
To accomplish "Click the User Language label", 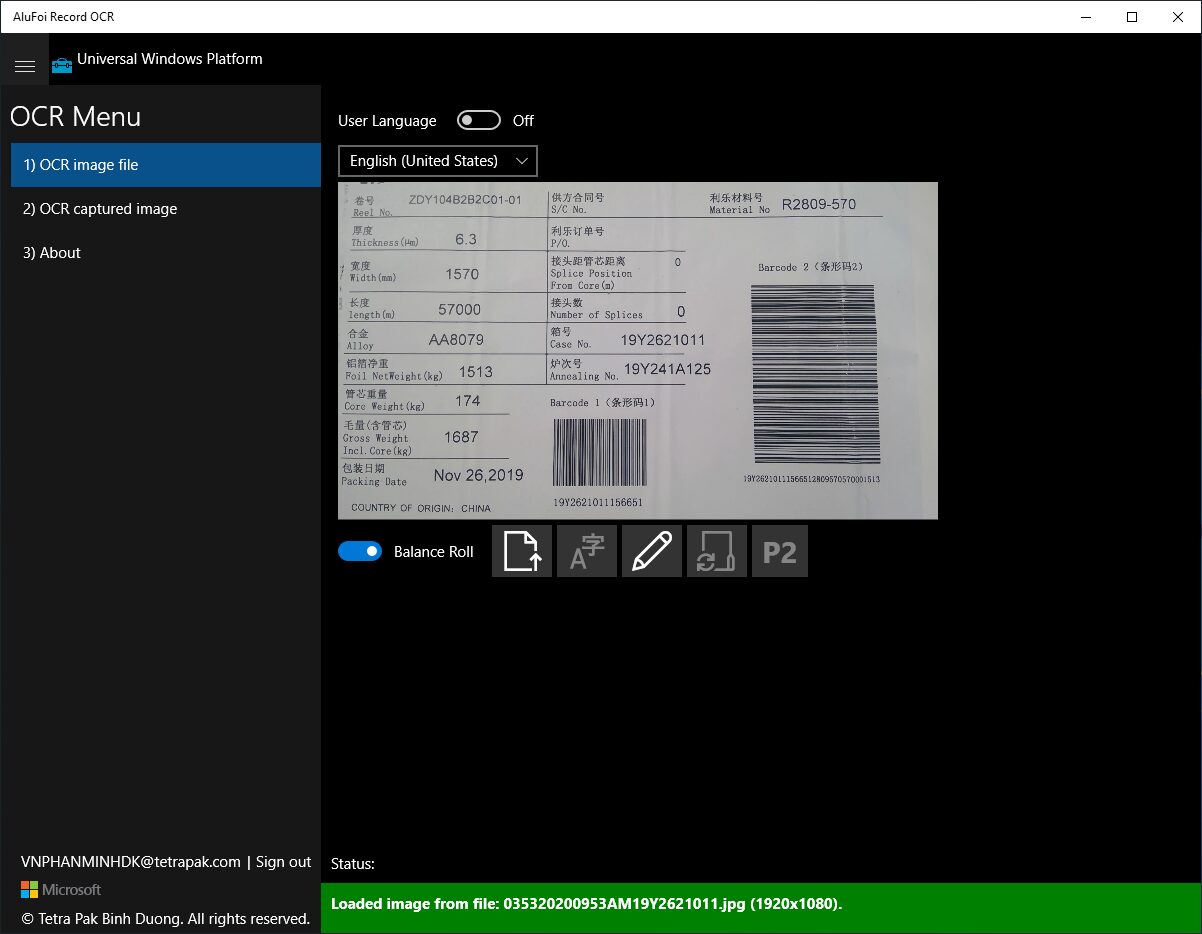I will click(x=387, y=121).
